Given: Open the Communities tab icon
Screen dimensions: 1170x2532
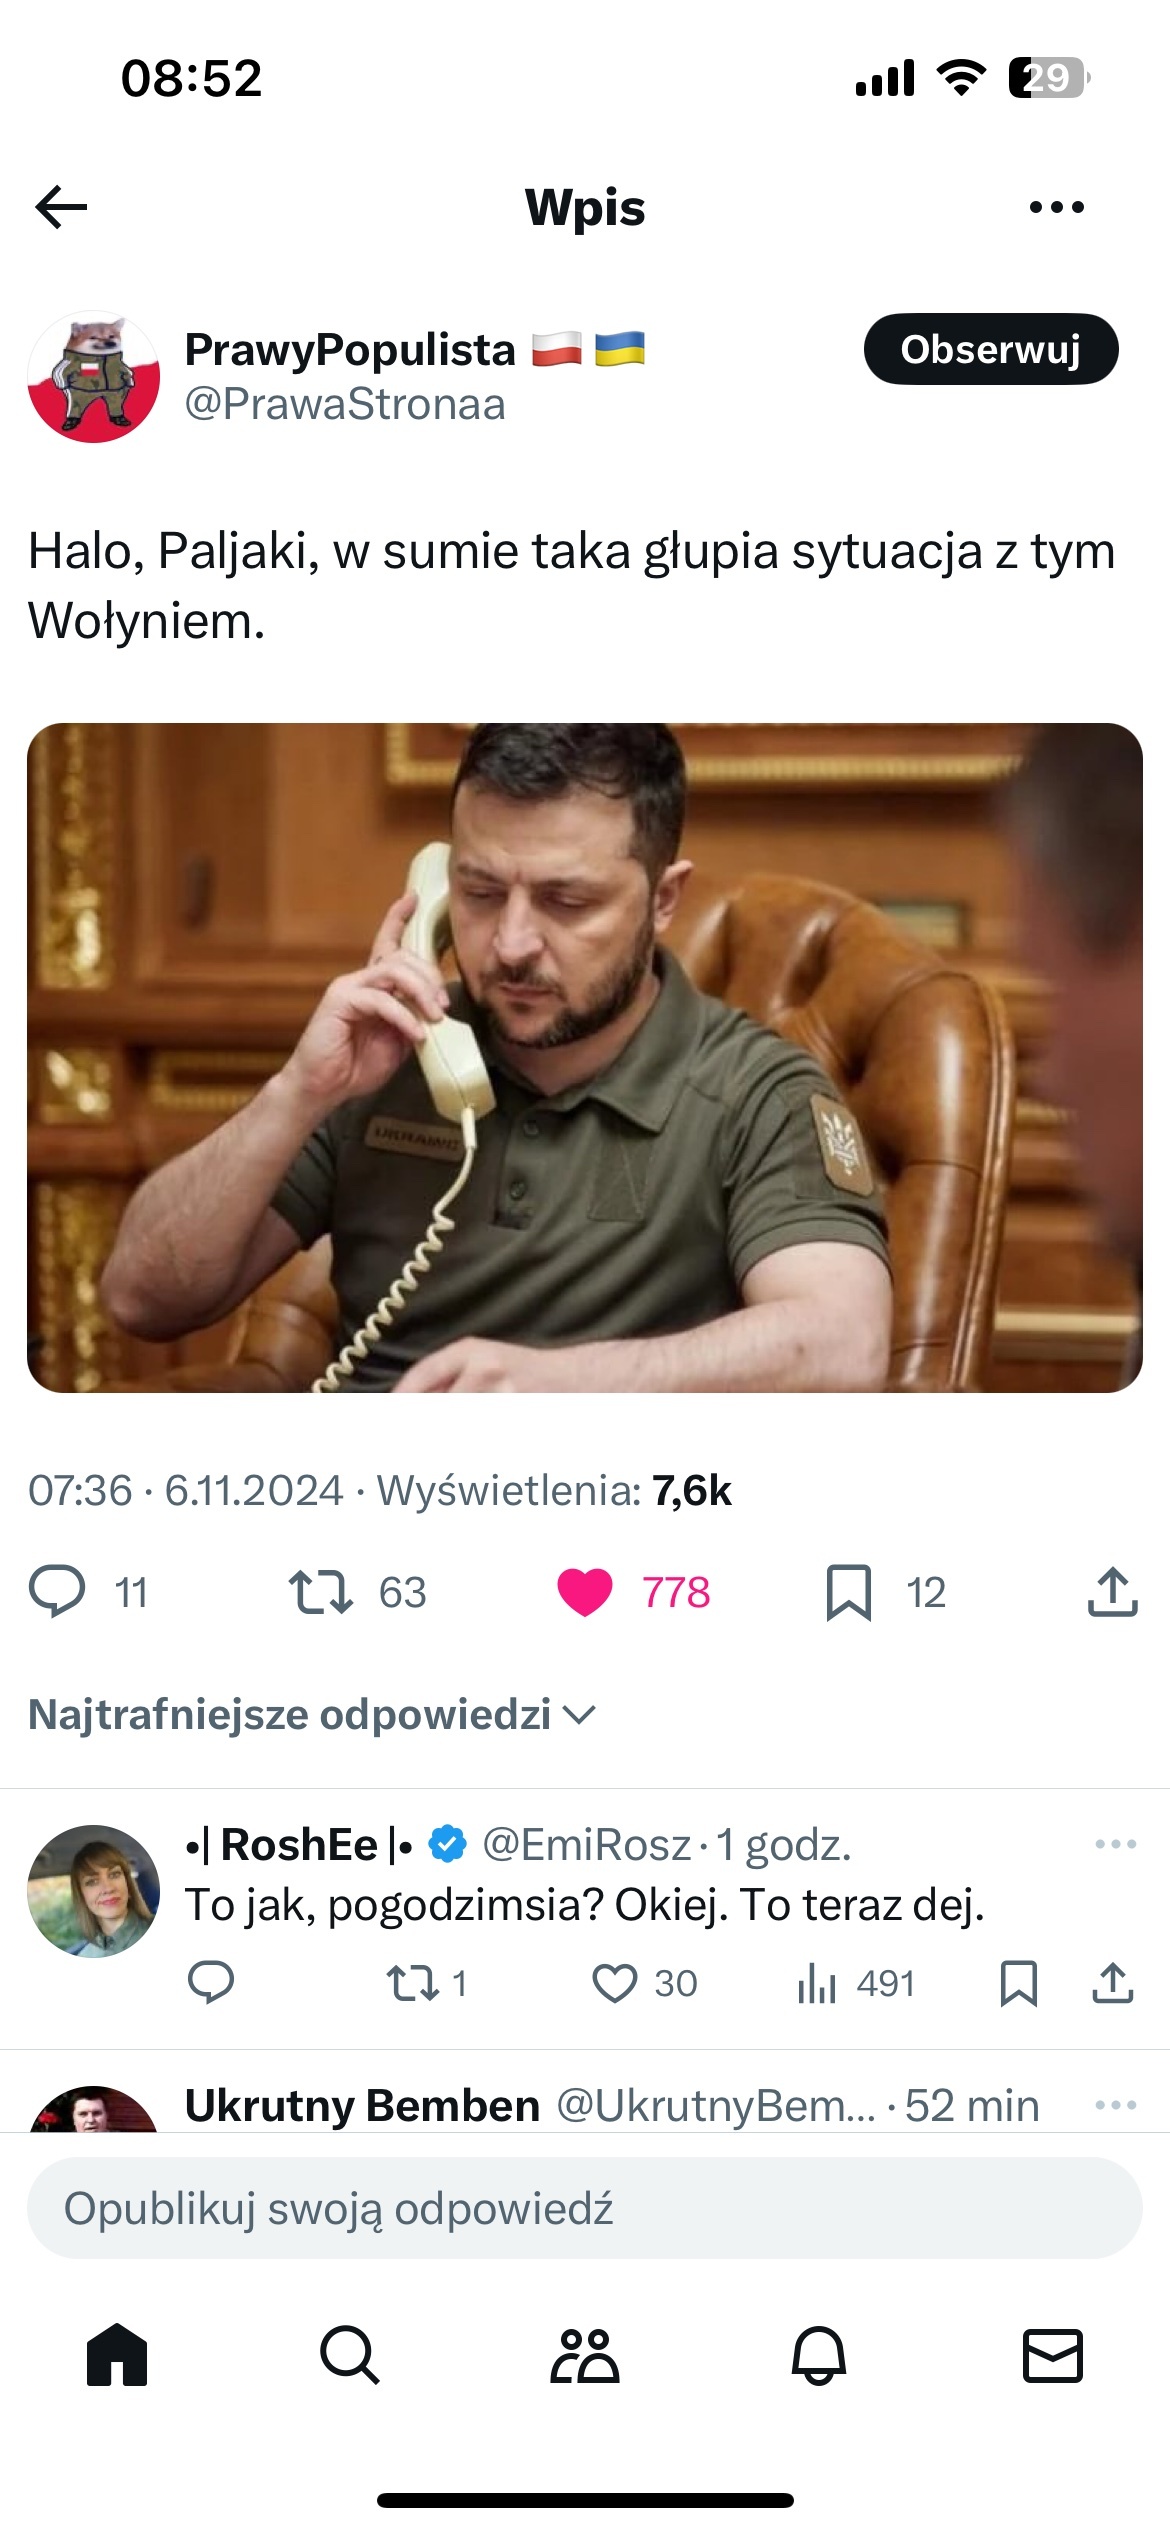Looking at the screenshot, I should pos(585,2354).
